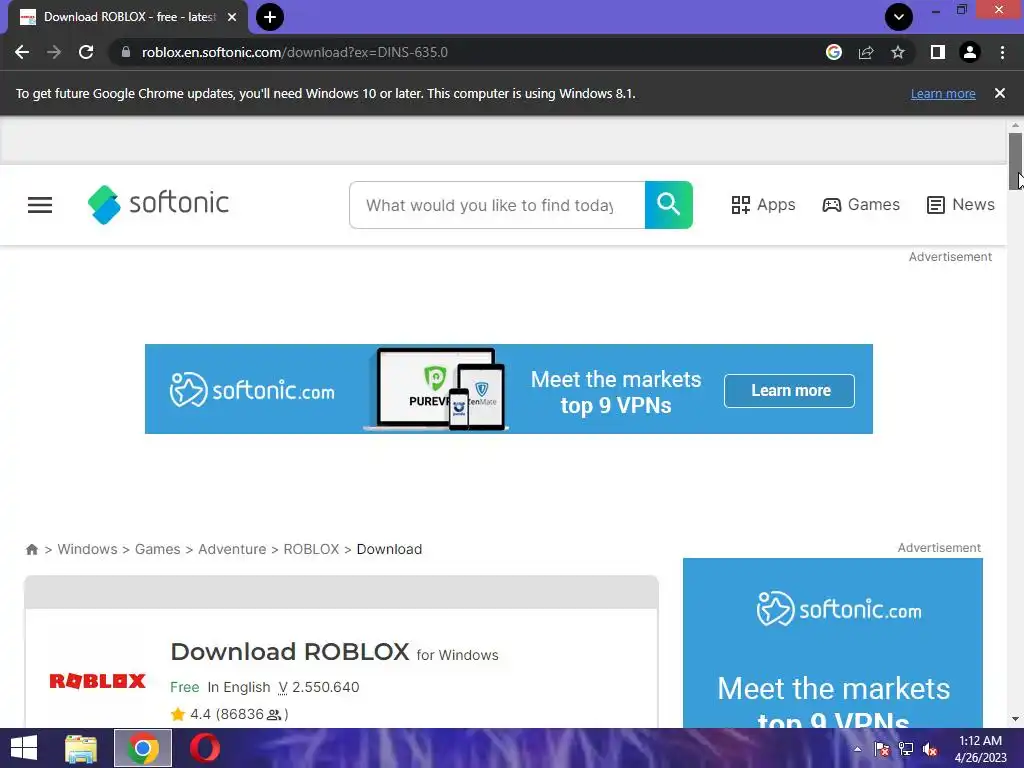The height and width of the screenshot is (768, 1024).
Task: Click the scrollbar down arrow
Action: click(x=1015, y=719)
